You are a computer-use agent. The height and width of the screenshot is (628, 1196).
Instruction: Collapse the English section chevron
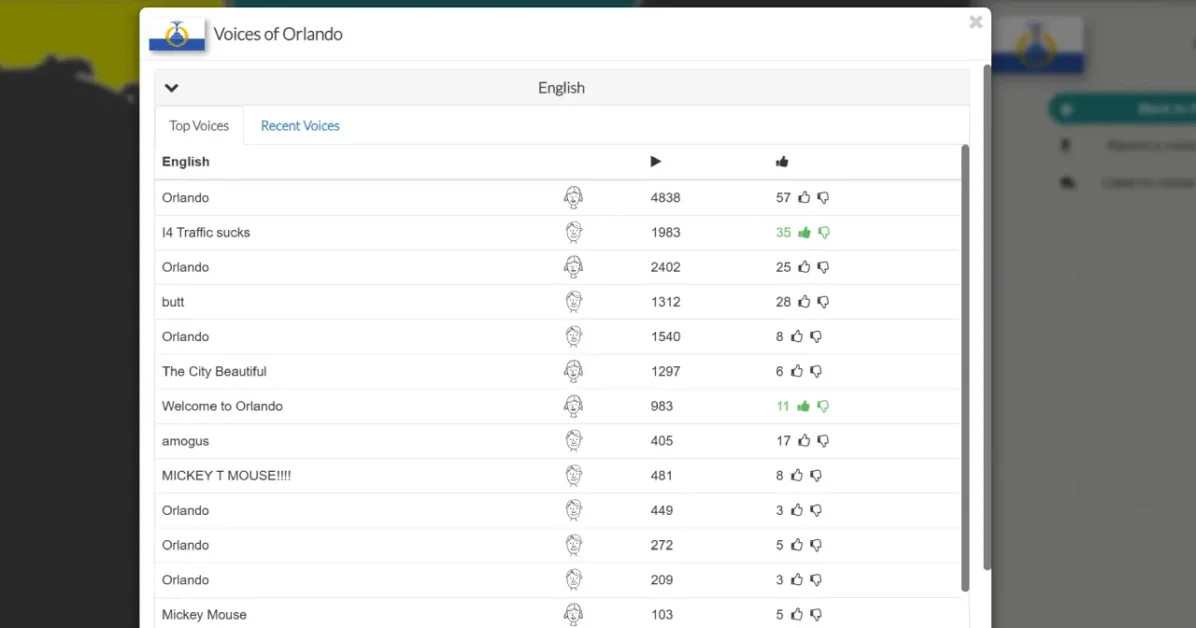click(172, 88)
